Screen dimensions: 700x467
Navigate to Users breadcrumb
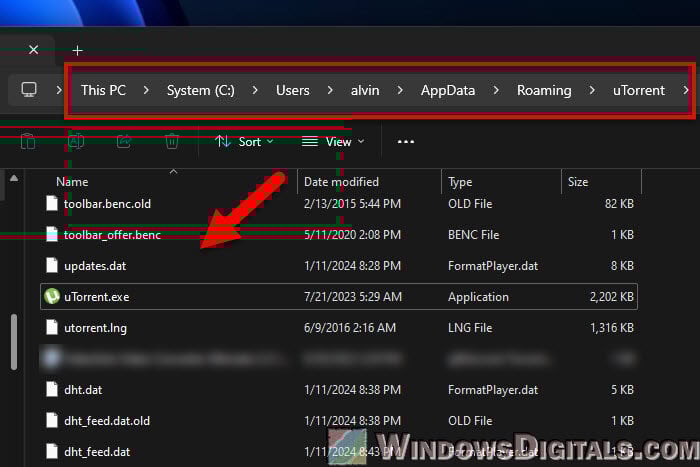point(292,90)
